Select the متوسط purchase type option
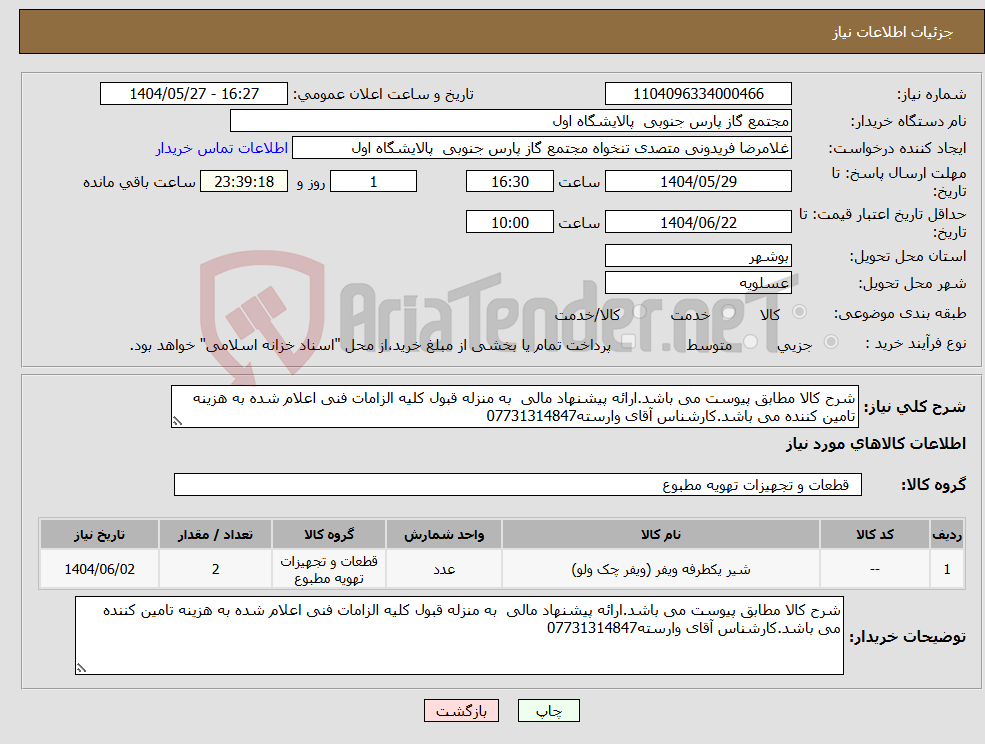Screen dimensions: 985x744 click(751, 338)
